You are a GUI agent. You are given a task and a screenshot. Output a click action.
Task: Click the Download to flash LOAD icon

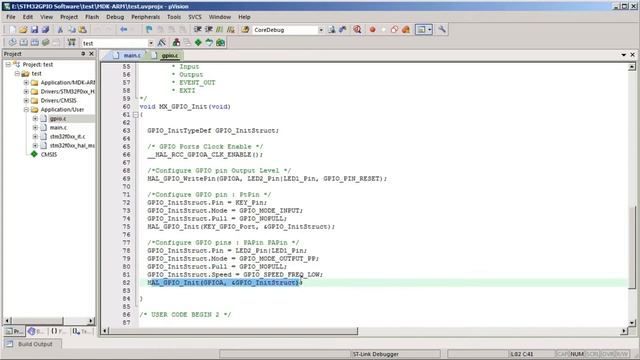pos(72,42)
